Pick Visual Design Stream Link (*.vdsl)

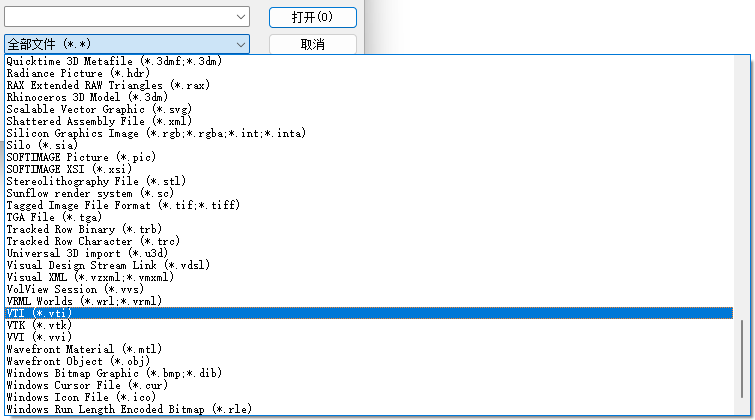click(369, 265)
